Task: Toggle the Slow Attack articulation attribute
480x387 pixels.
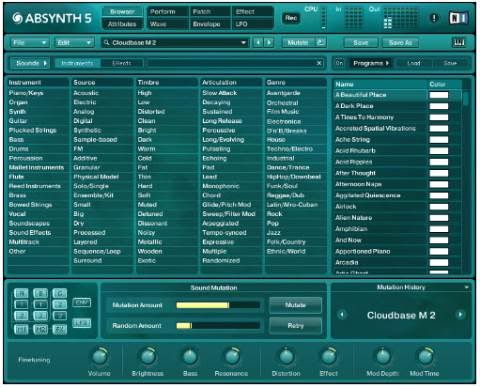Action: (220, 93)
